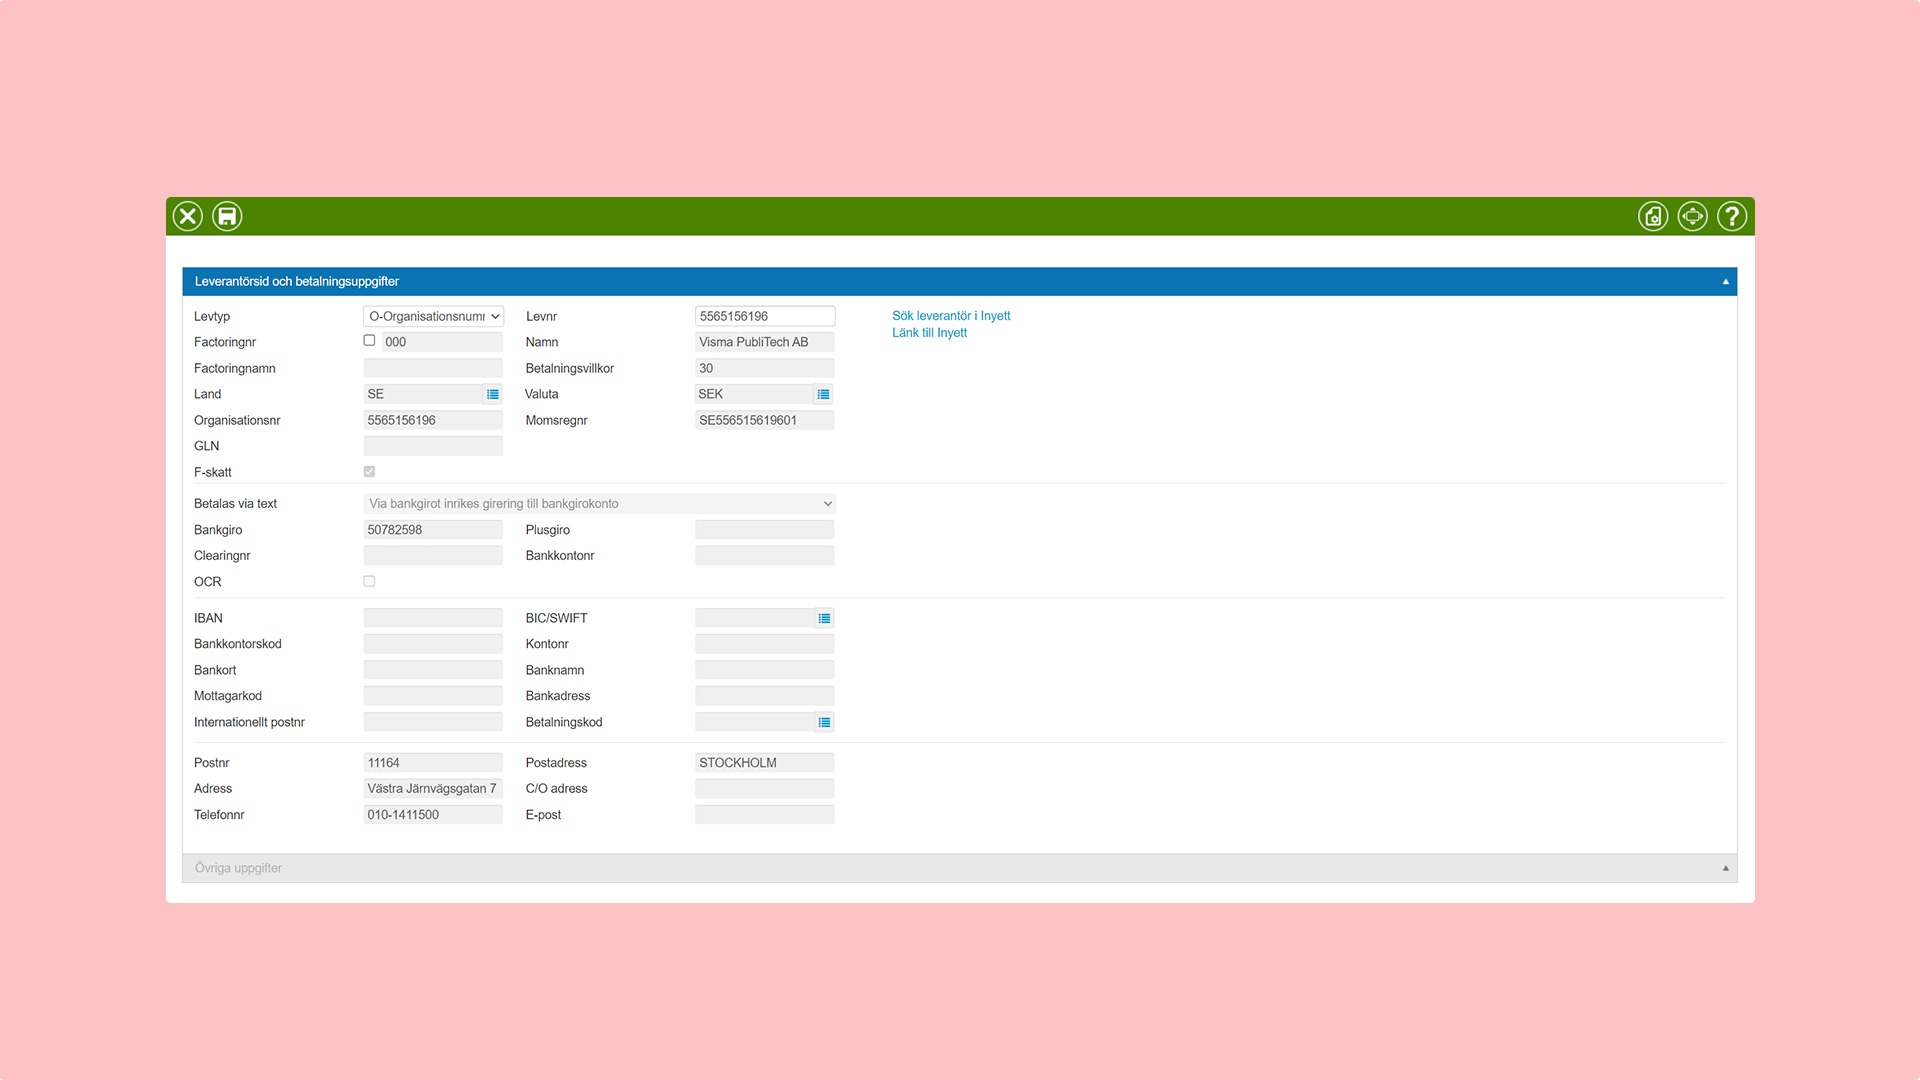
Task: Click the empty Factoringnamn field
Action: (x=433, y=368)
